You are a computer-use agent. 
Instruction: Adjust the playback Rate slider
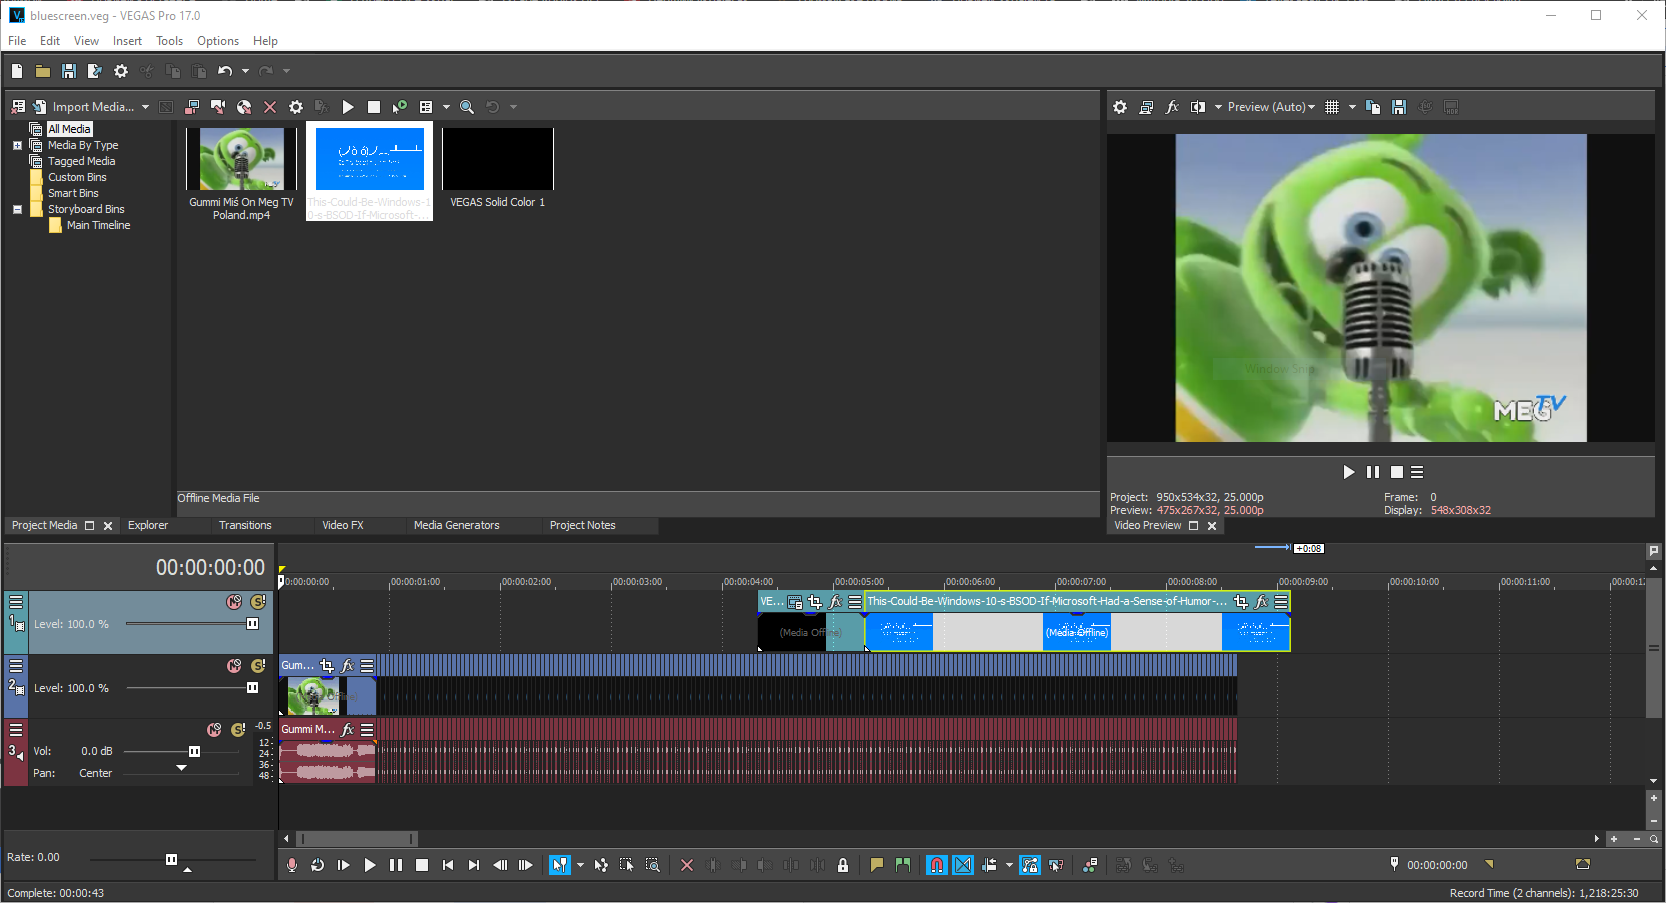171,859
